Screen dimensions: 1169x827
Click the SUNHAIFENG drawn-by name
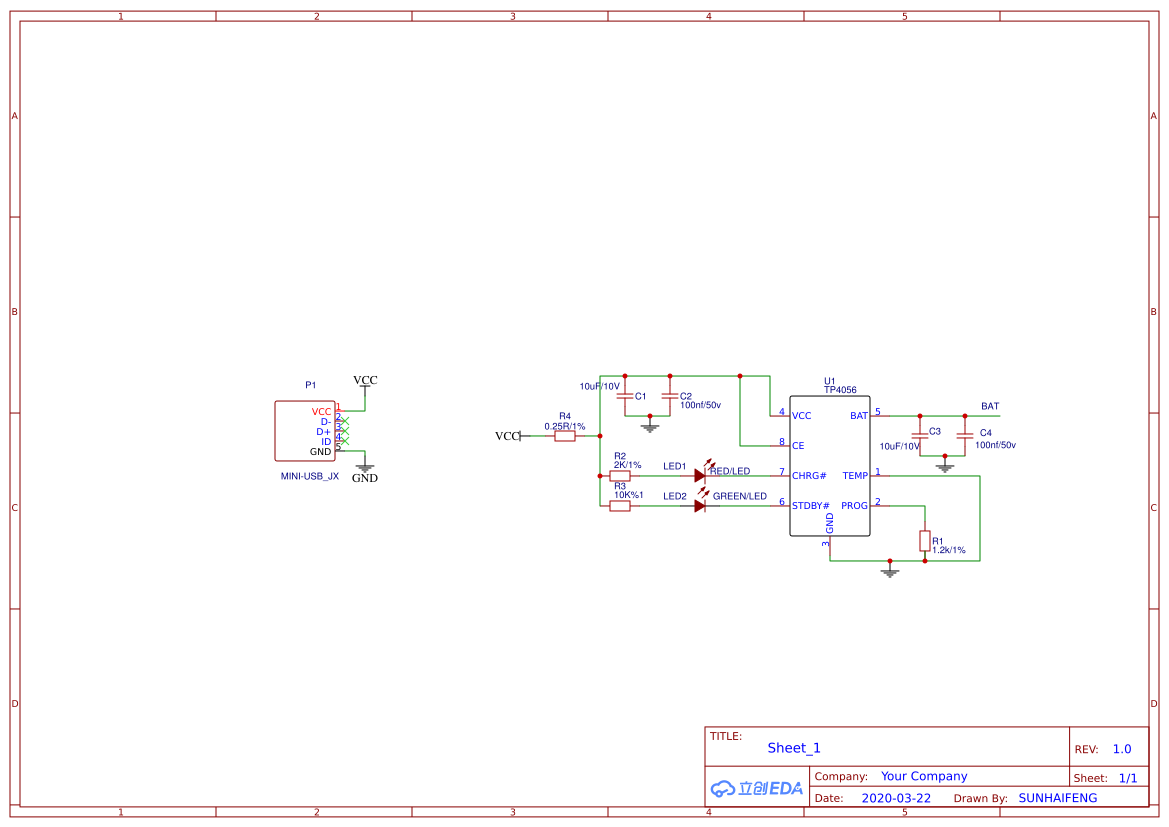point(1058,798)
